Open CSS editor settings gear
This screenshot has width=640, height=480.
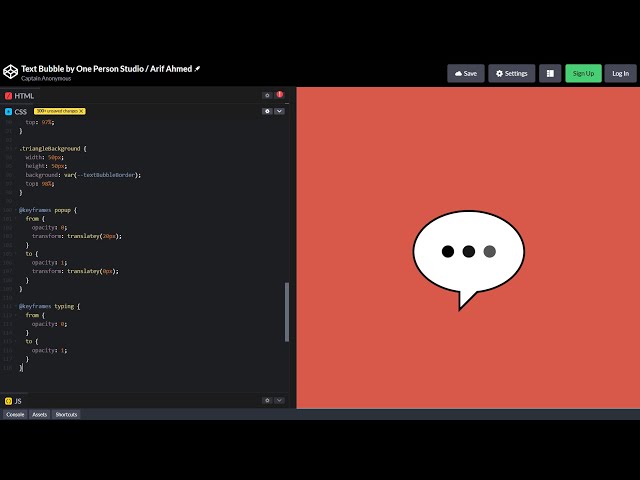point(267,111)
